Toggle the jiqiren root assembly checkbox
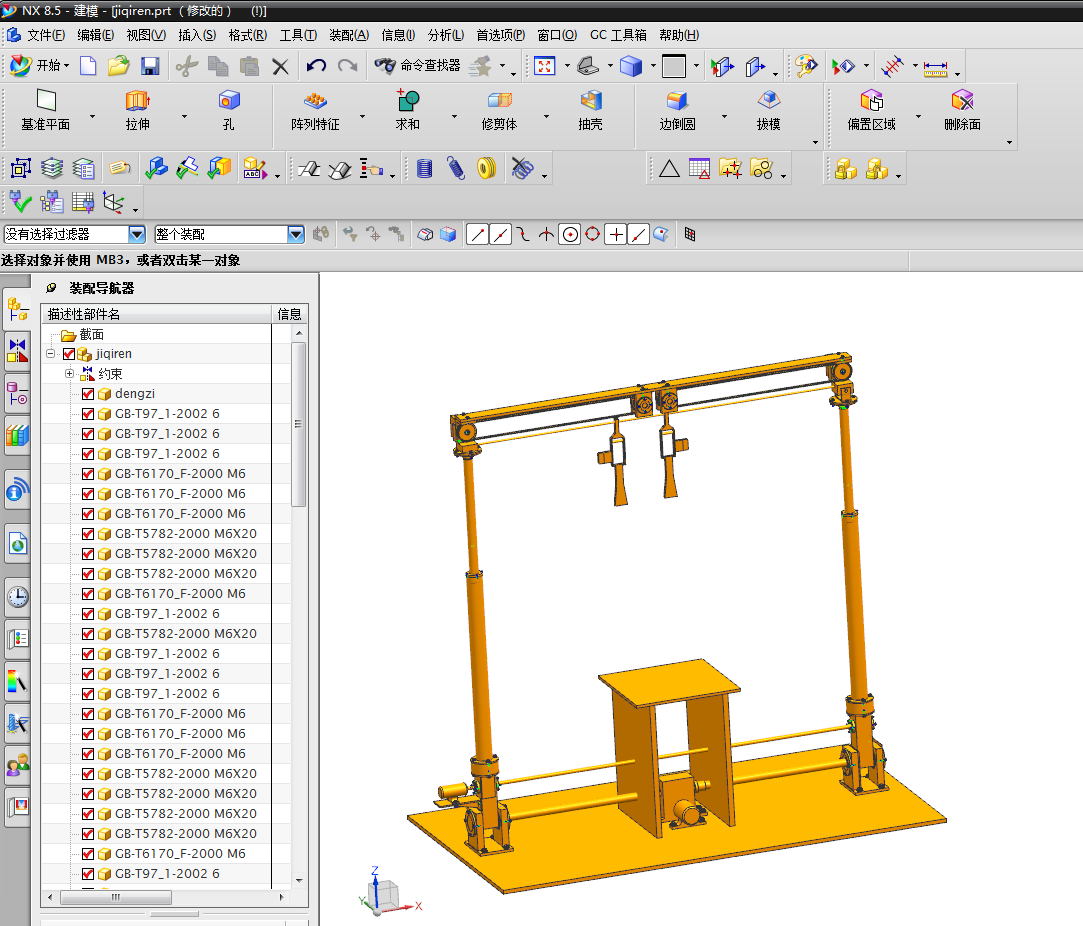This screenshot has width=1083, height=926. (x=69, y=354)
